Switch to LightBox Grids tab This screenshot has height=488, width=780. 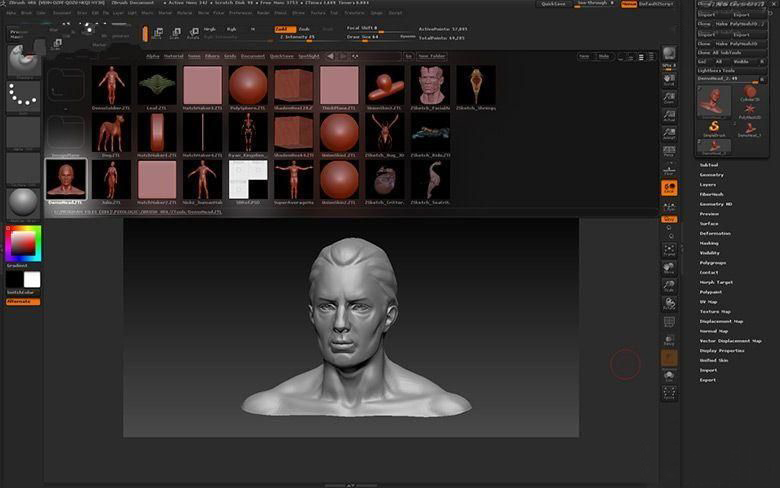pos(230,56)
